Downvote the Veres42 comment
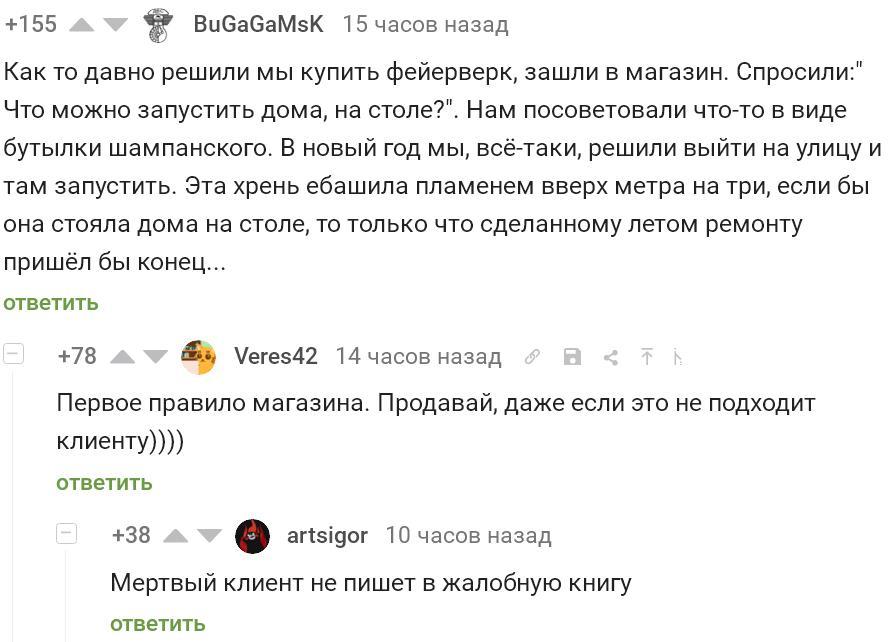The image size is (890, 642). [156, 357]
